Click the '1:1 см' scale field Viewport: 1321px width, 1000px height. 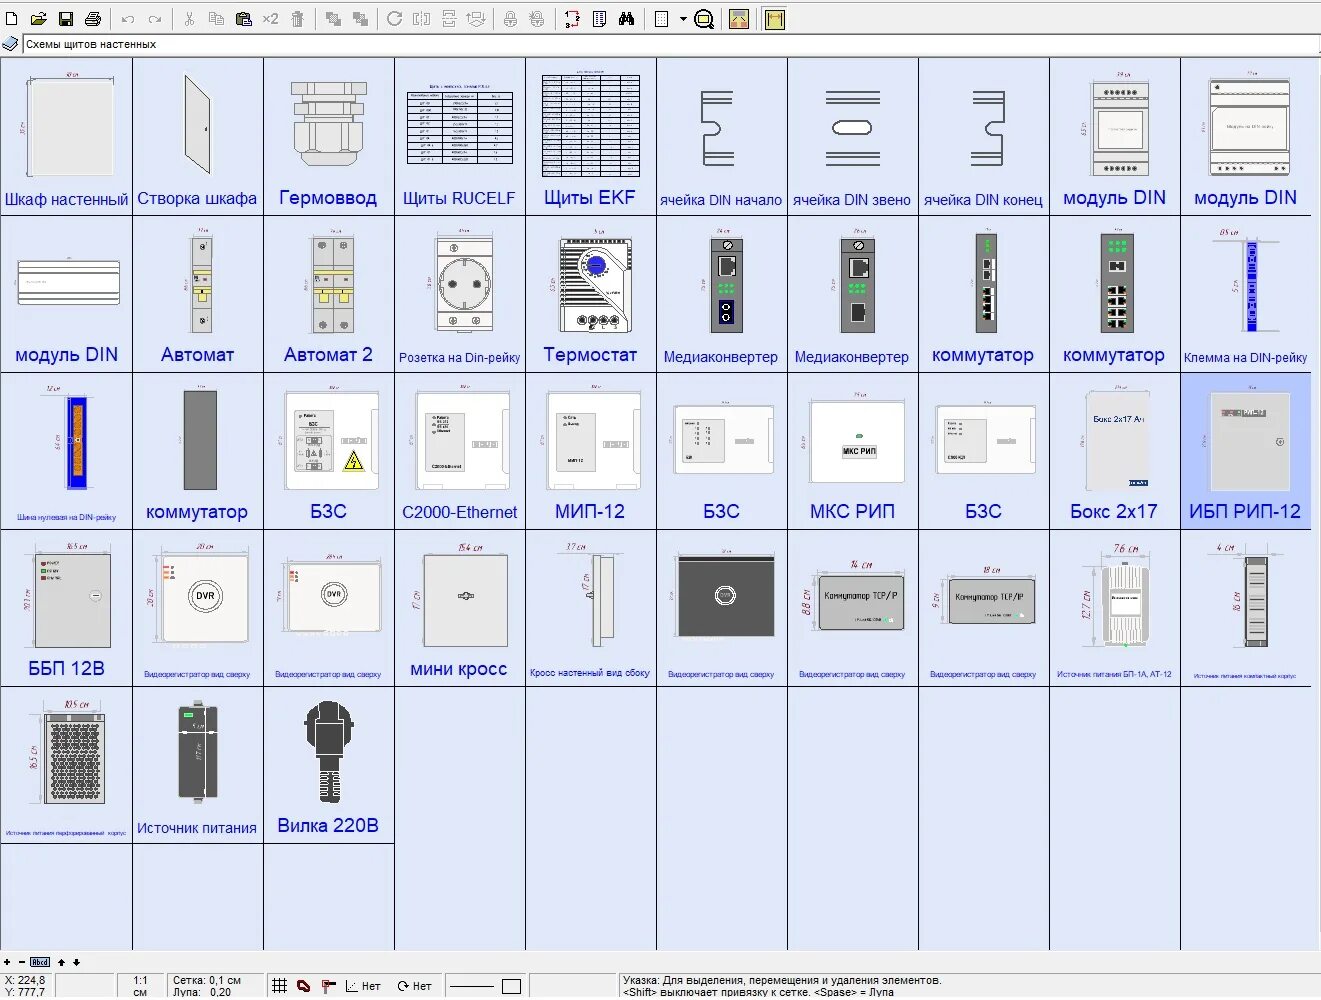point(140,986)
